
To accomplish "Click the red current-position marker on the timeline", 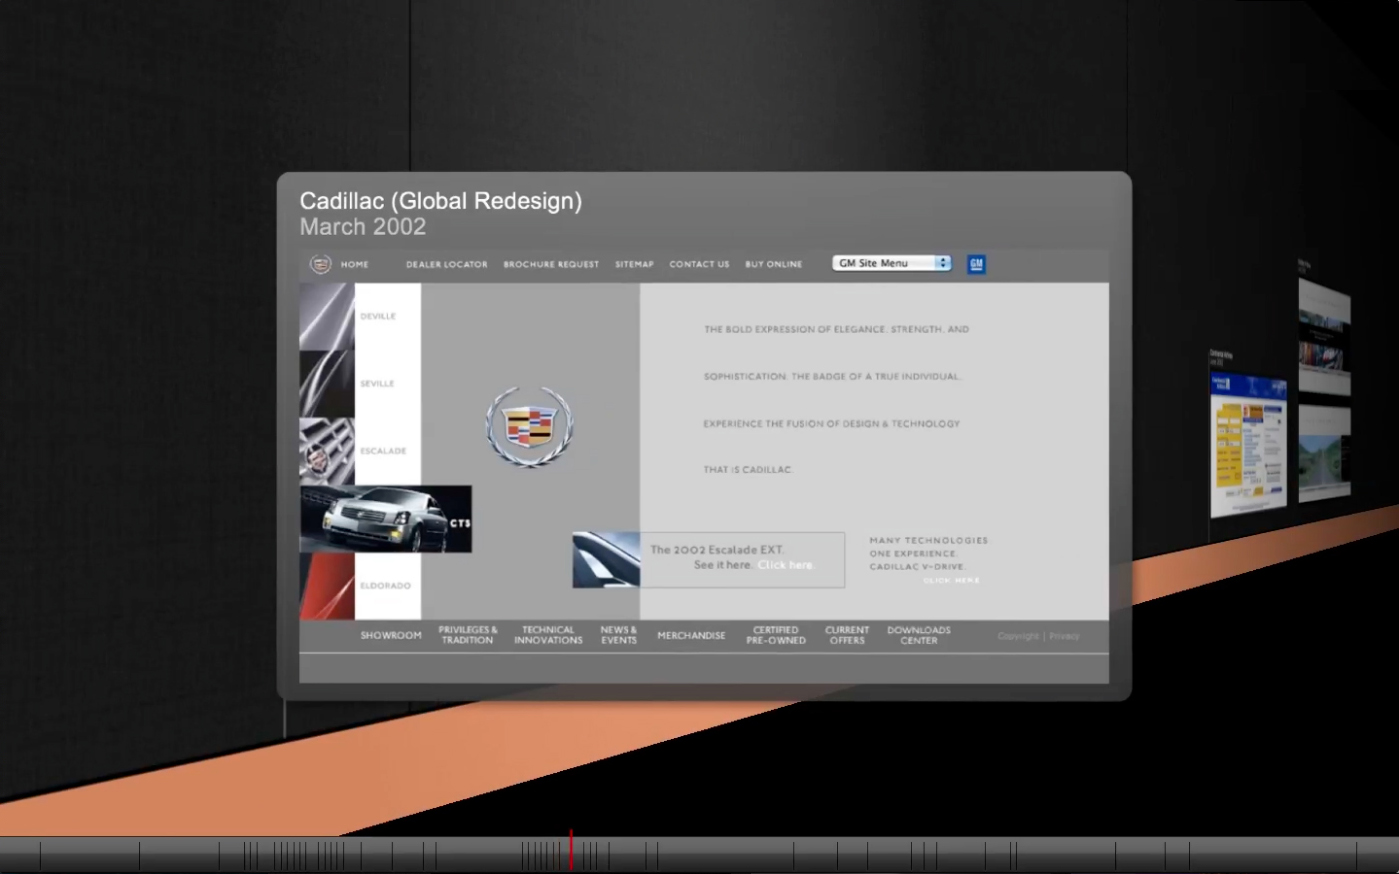I will click(x=571, y=851).
